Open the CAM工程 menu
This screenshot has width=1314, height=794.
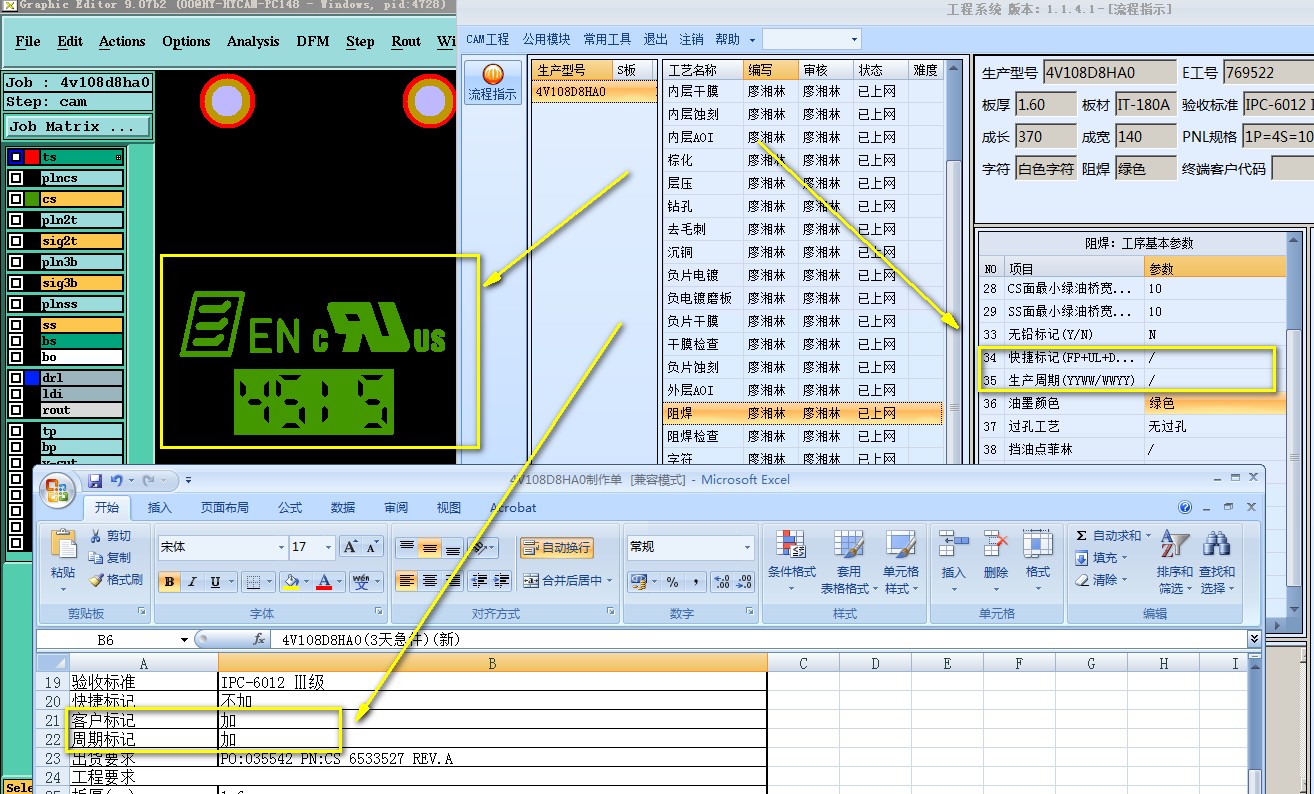click(488, 39)
